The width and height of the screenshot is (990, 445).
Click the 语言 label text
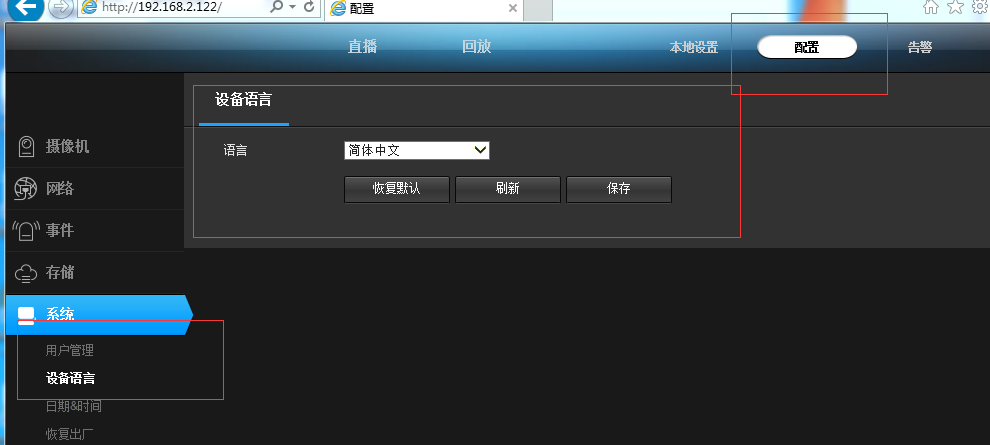[x=236, y=151]
